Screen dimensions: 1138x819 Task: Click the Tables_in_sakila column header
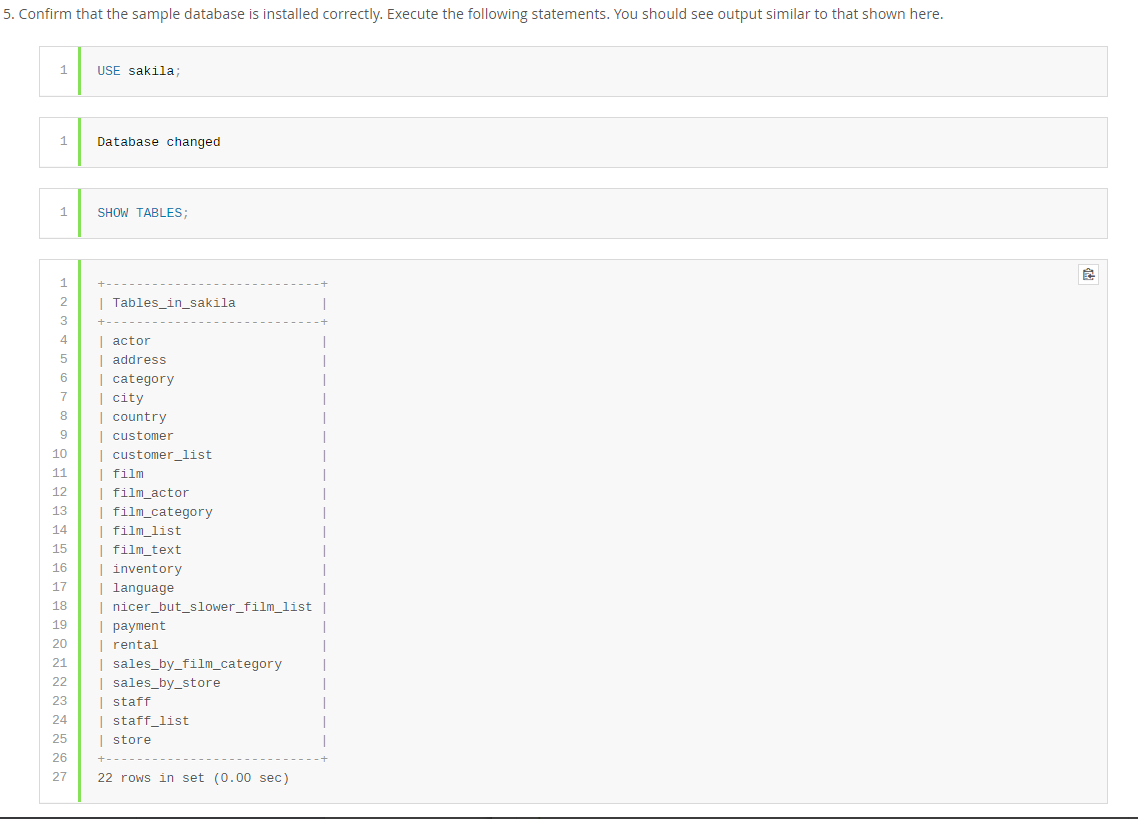pyautogui.click(x=174, y=302)
